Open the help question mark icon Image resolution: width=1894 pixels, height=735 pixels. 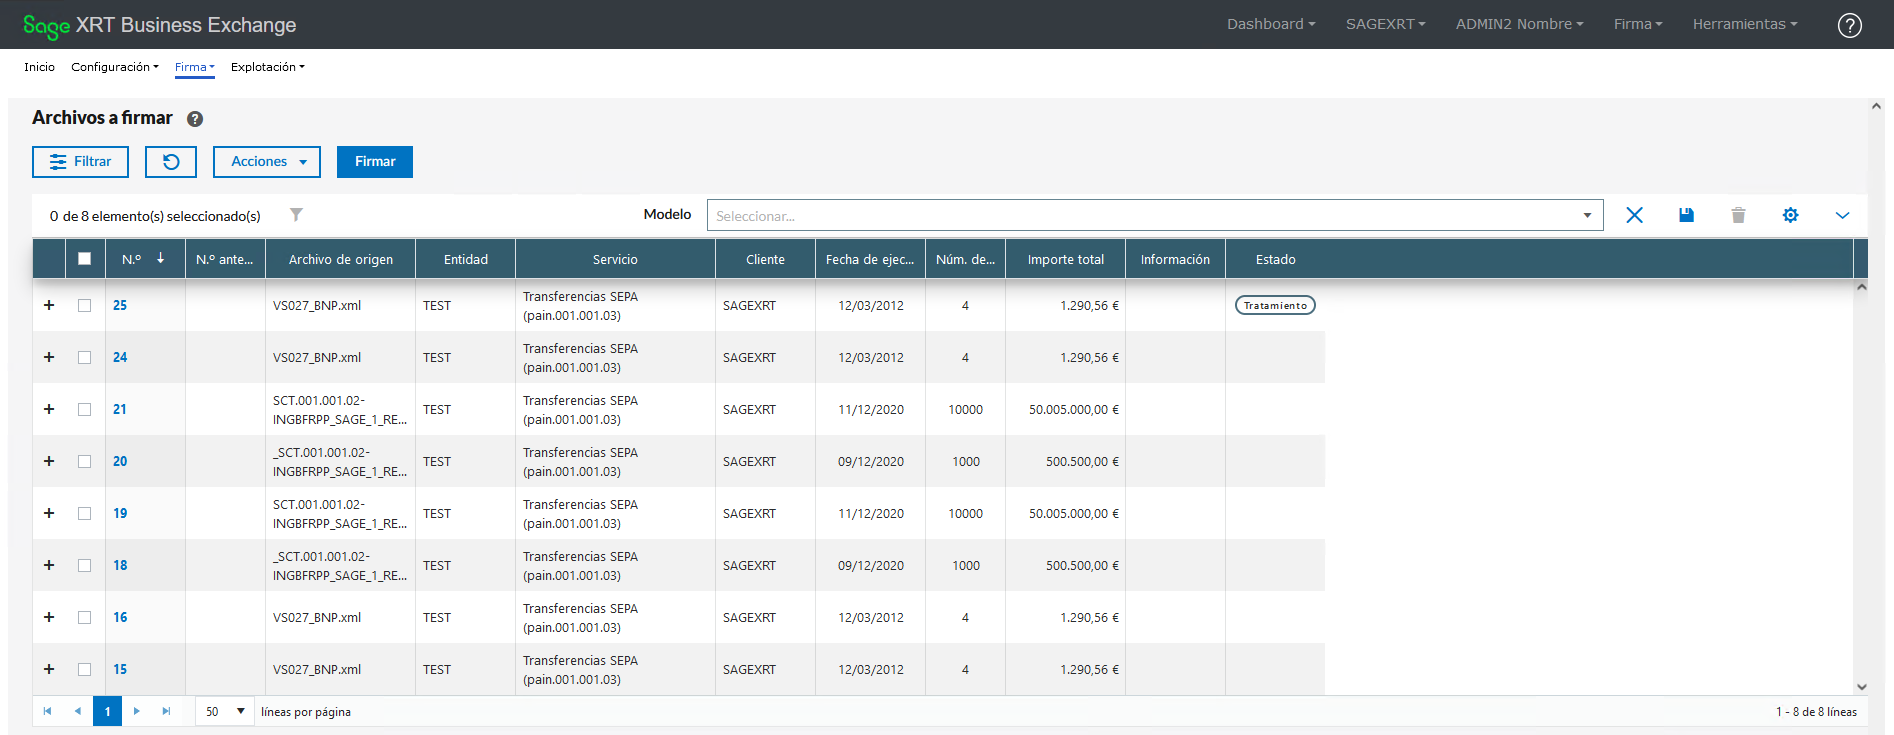[1849, 25]
